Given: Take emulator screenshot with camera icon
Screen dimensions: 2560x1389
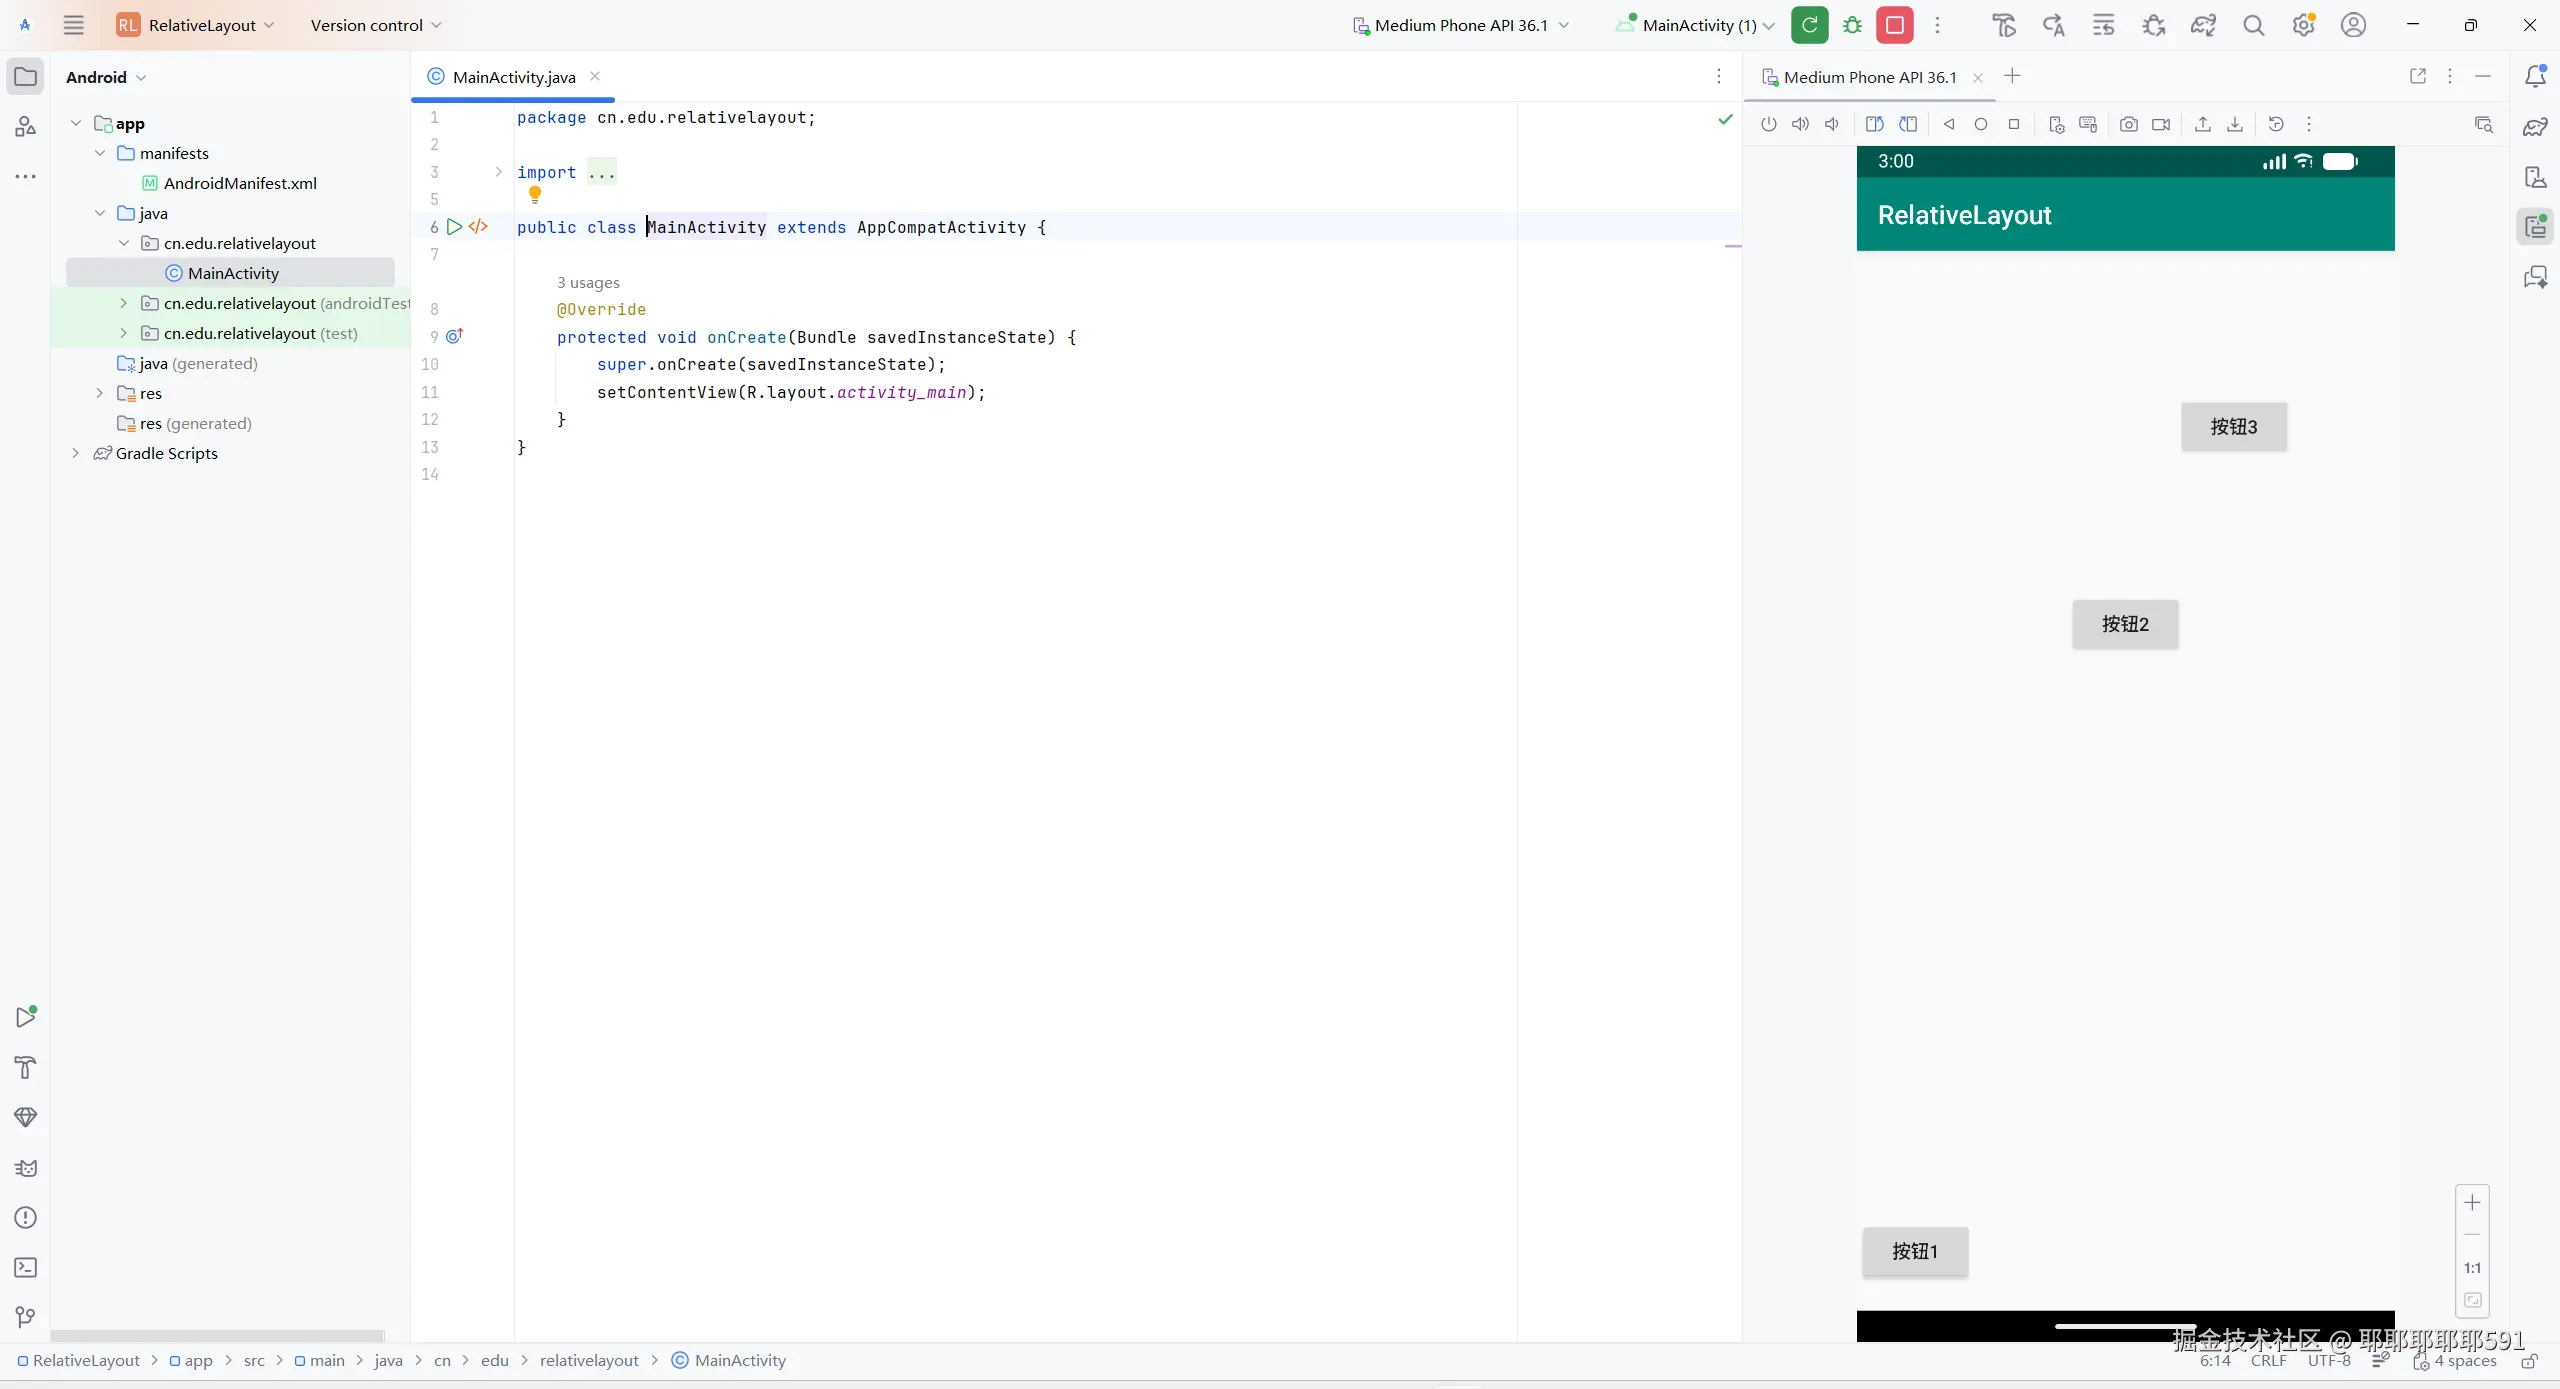Looking at the screenshot, I should pyautogui.click(x=2129, y=124).
